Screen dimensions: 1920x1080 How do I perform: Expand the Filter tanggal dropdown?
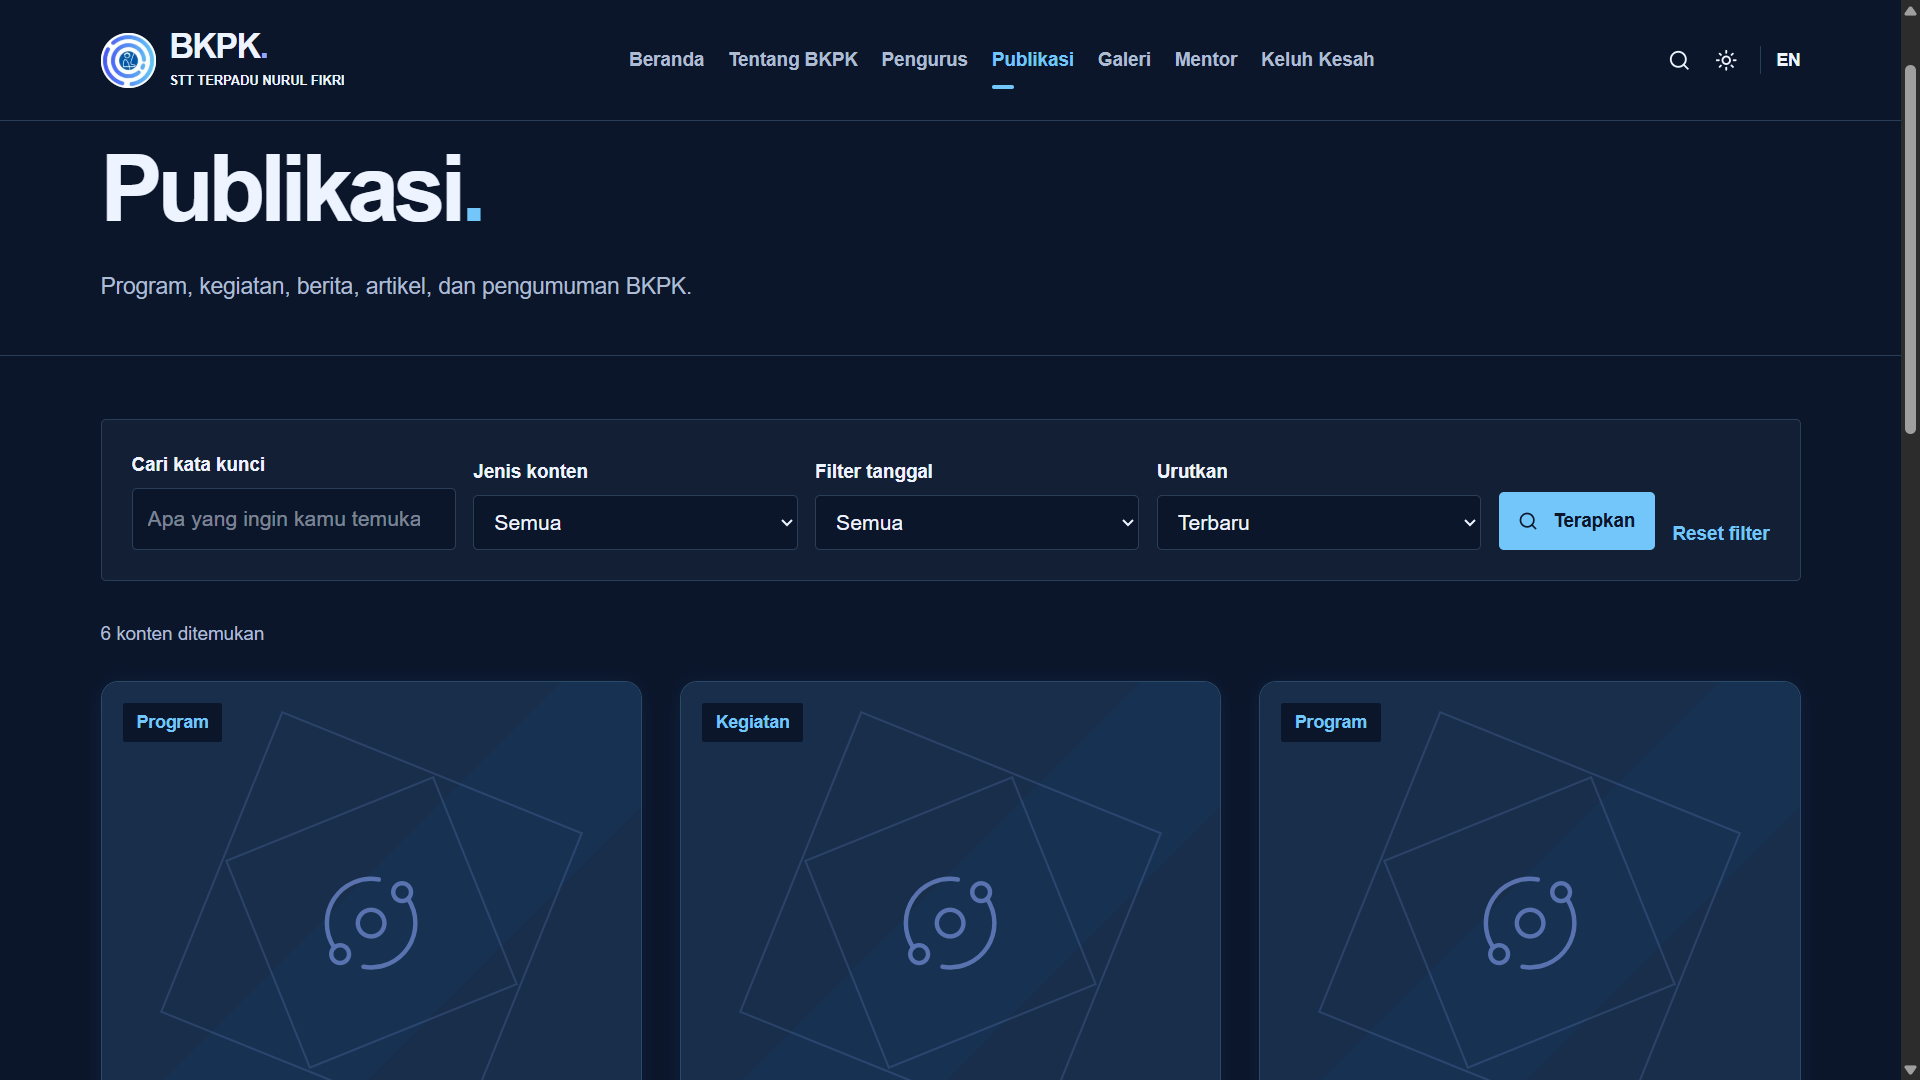click(977, 523)
